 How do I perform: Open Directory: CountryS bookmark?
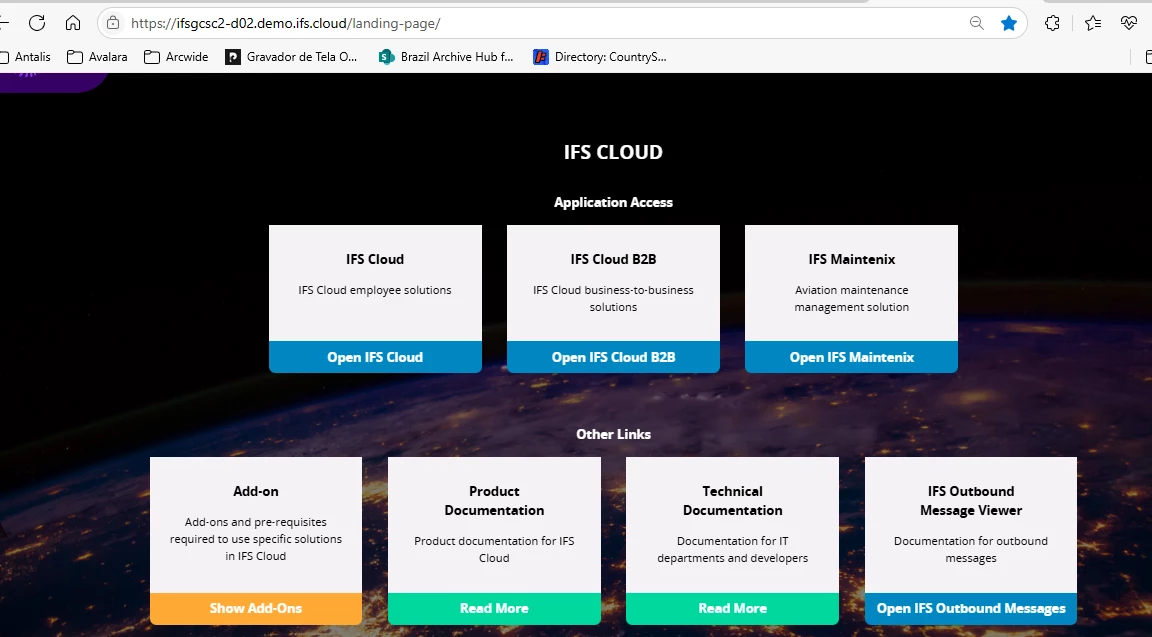pos(600,57)
